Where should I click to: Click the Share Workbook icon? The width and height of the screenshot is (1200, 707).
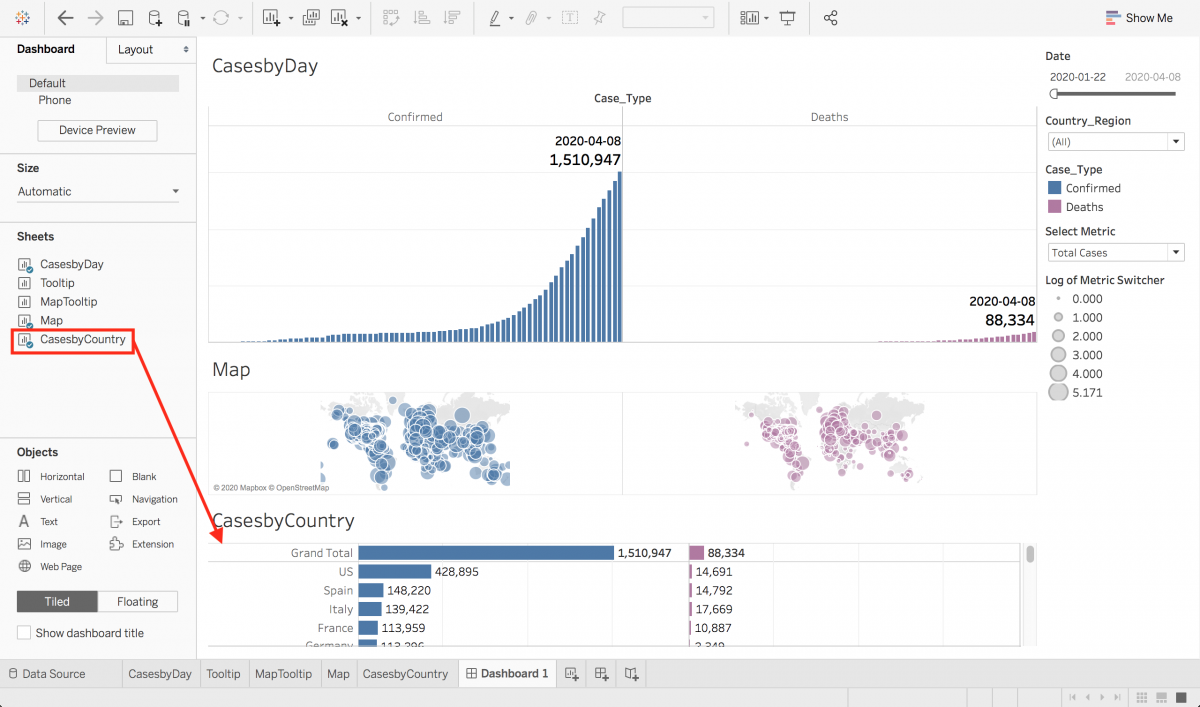[x=830, y=17]
